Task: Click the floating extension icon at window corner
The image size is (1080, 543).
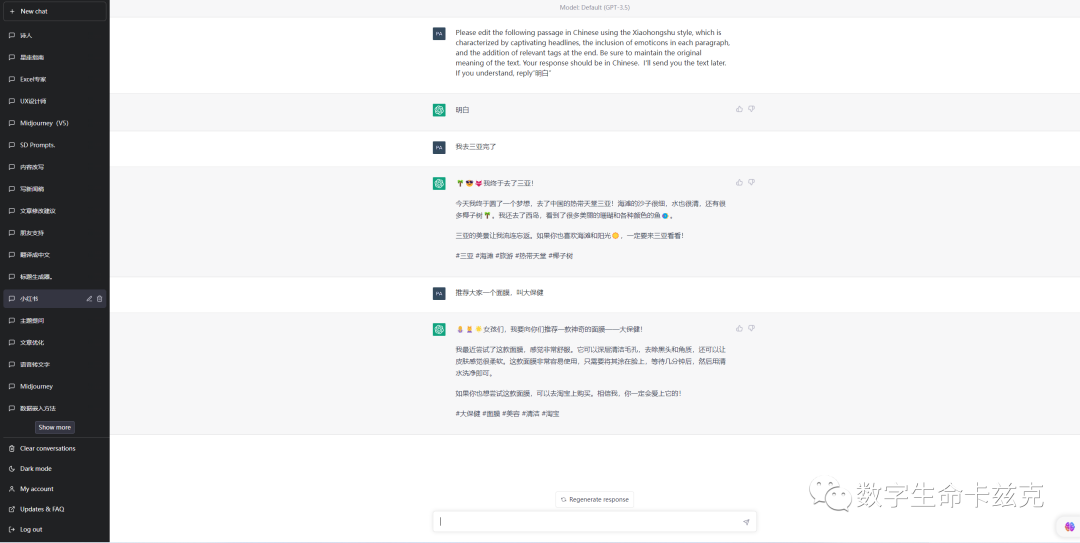Action: click(1069, 527)
